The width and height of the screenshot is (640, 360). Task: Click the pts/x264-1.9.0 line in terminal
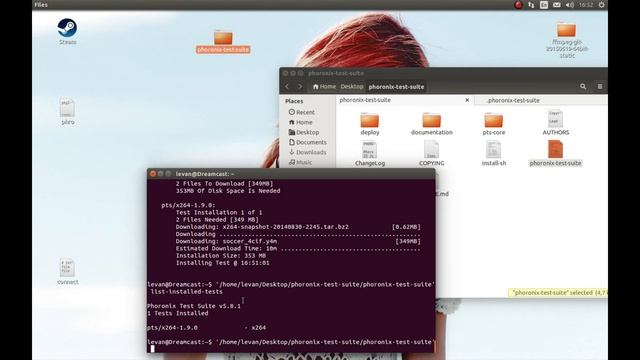(x=207, y=327)
